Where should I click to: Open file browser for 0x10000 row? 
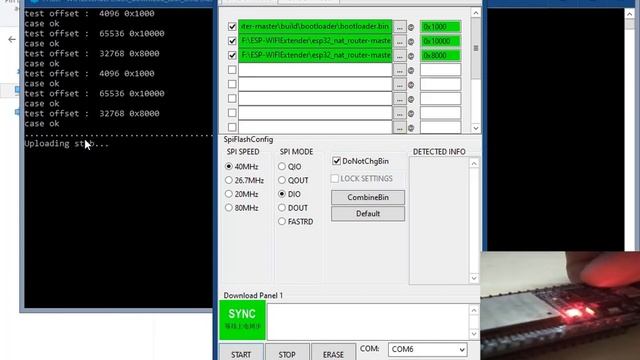[x=400, y=41]
